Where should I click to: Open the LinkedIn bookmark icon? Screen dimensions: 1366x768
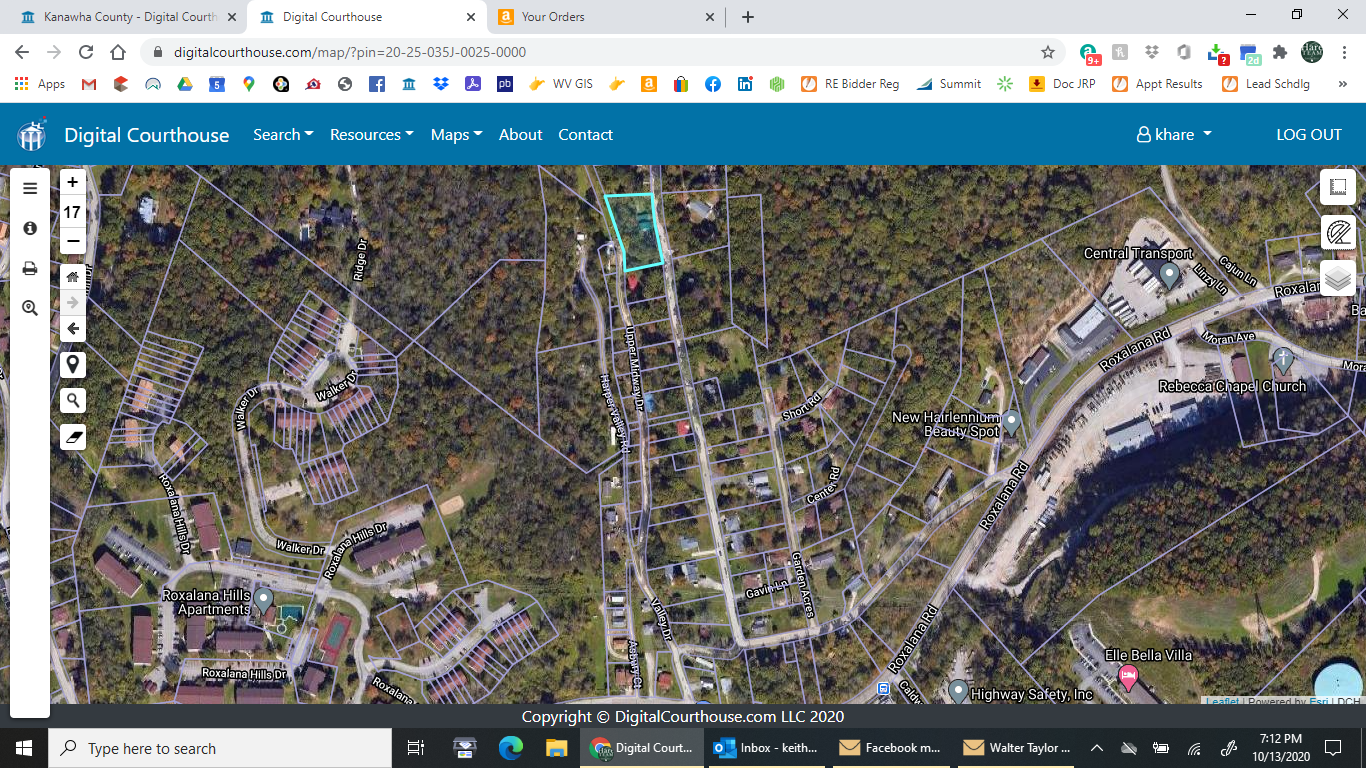click(745, 84)
